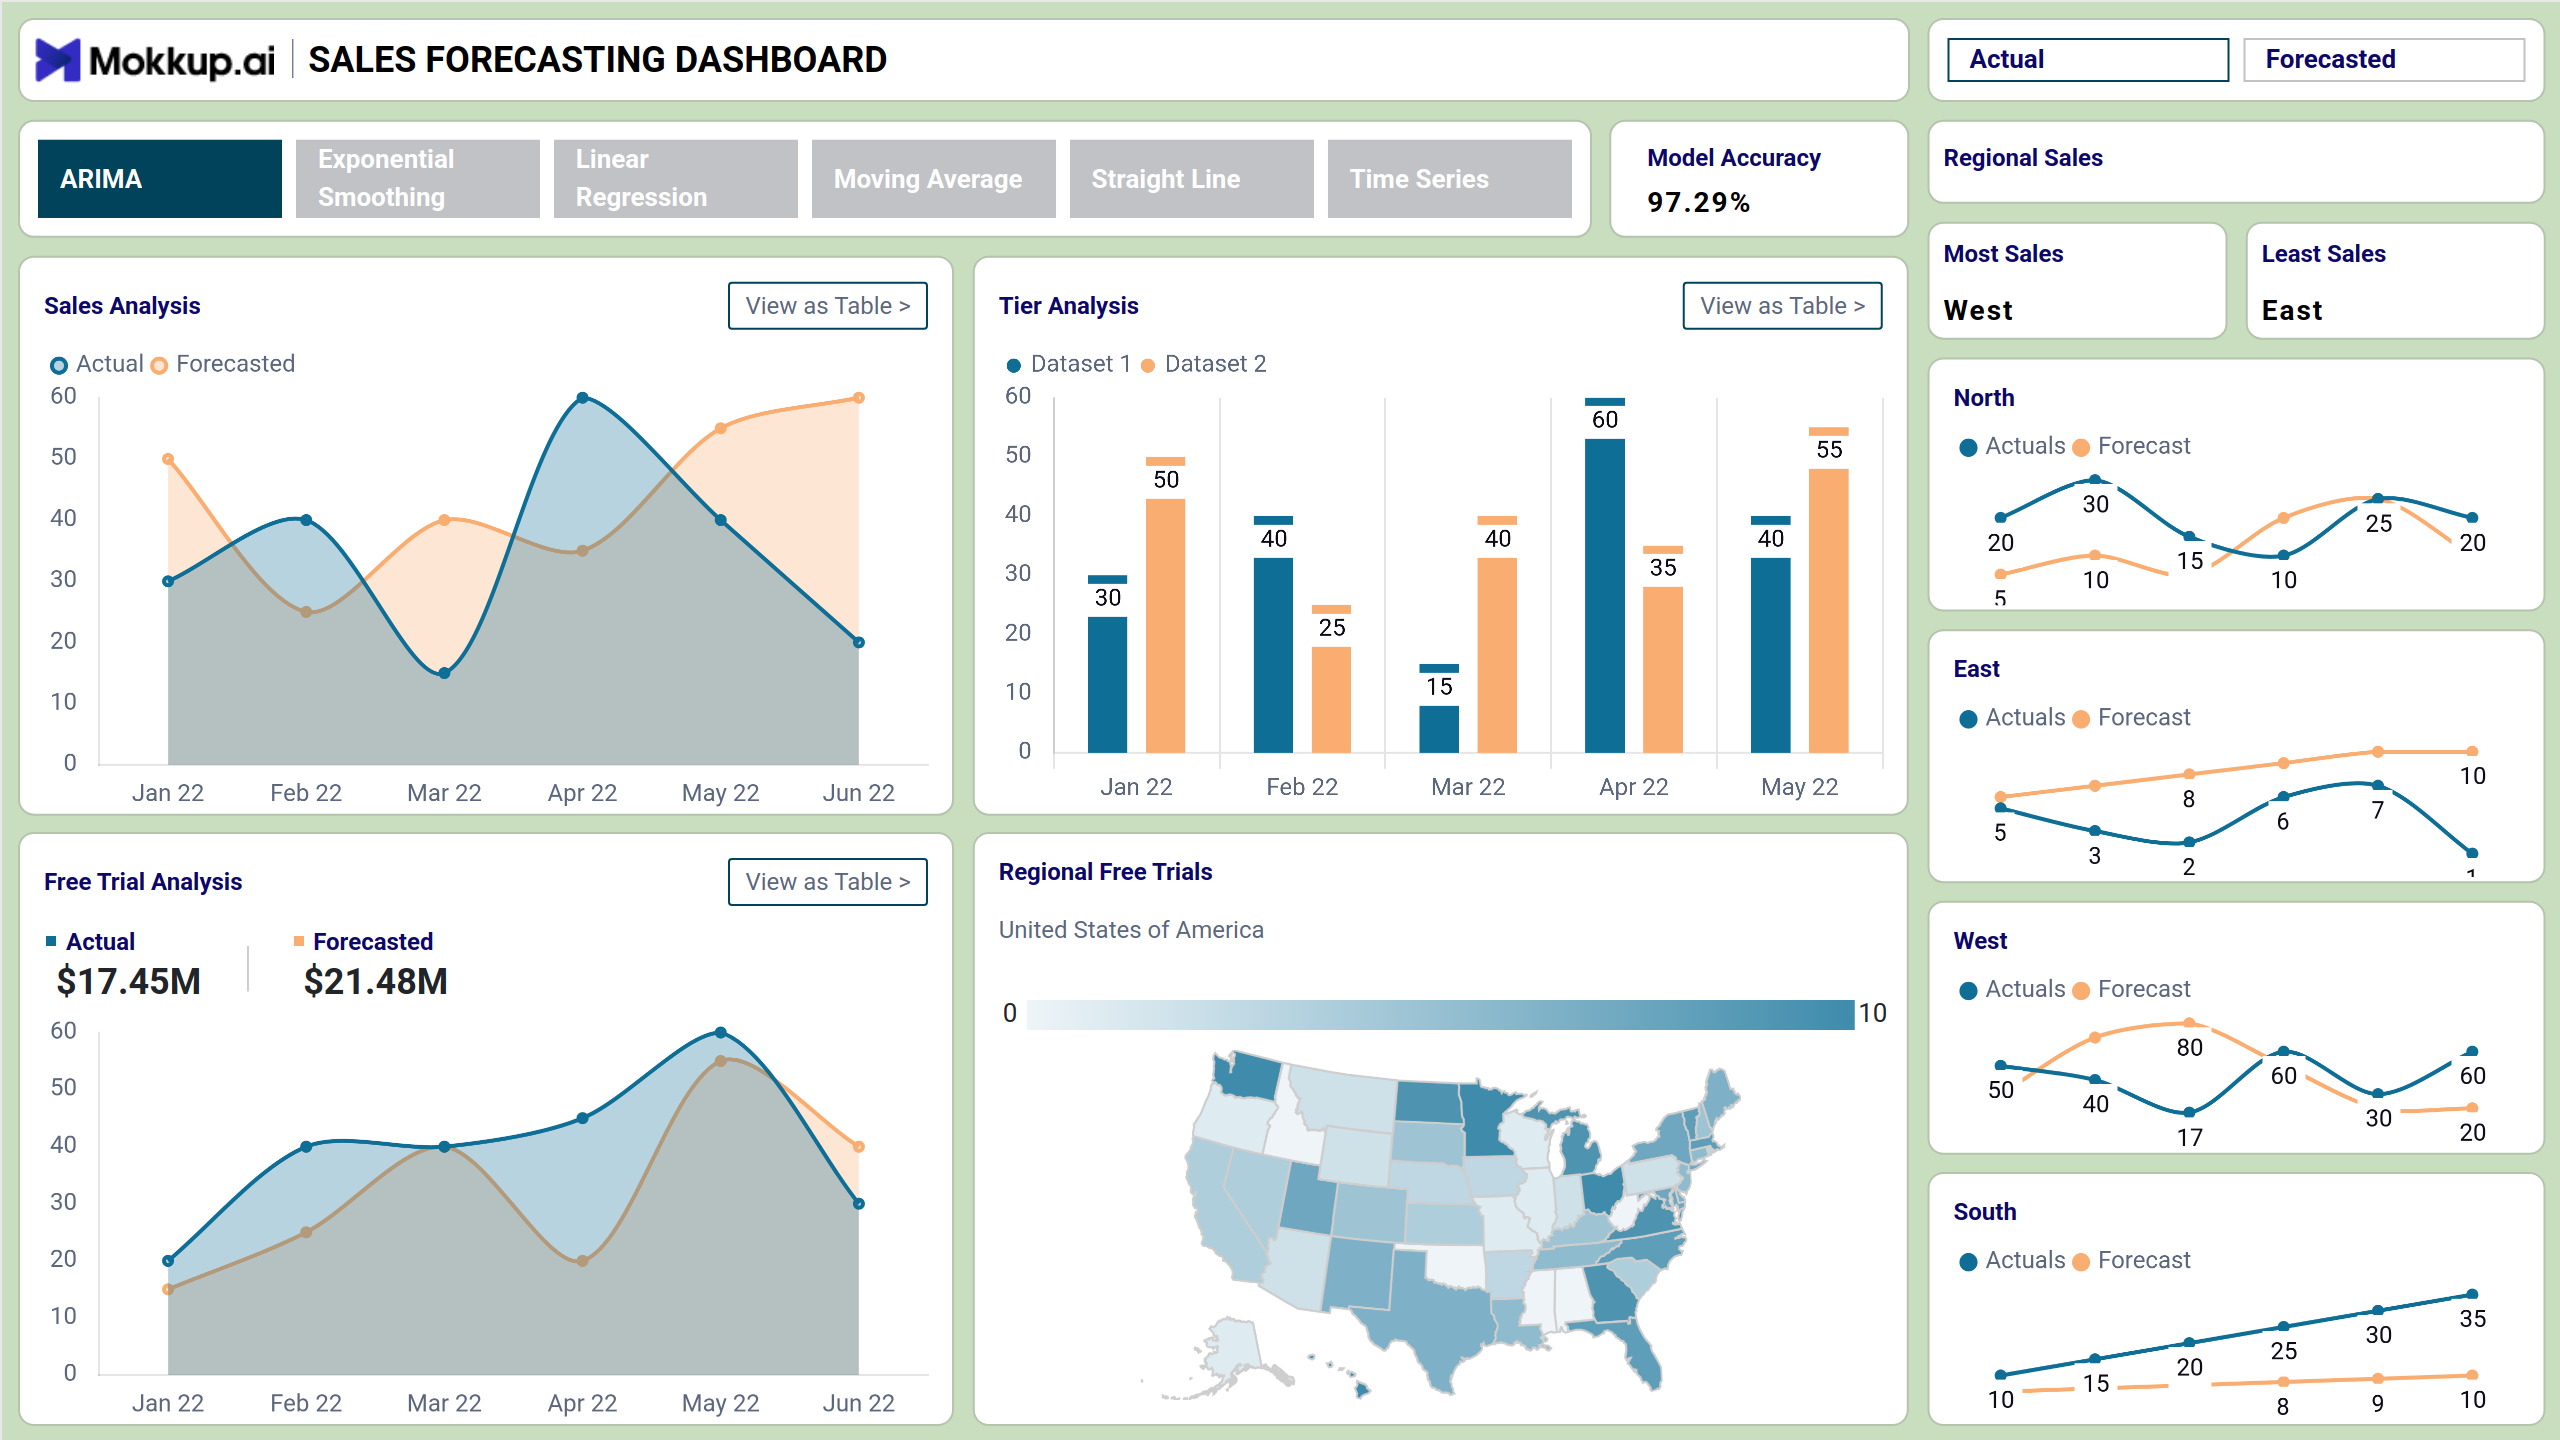This screenshot has width=2560, height=1440.
Task: Click Model Accuracy value 97.29%
Action: coord(1698,203)
